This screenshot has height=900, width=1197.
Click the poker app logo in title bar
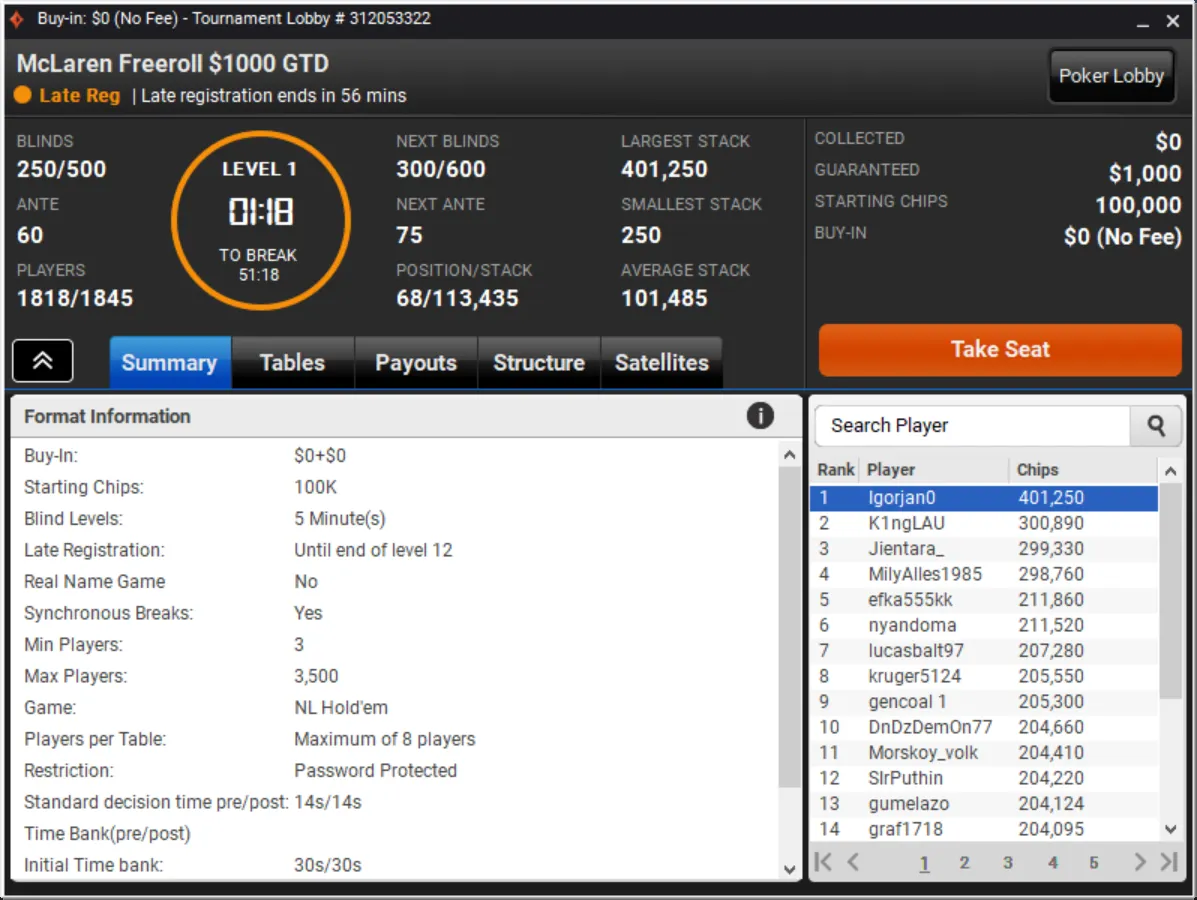[17, 19]
